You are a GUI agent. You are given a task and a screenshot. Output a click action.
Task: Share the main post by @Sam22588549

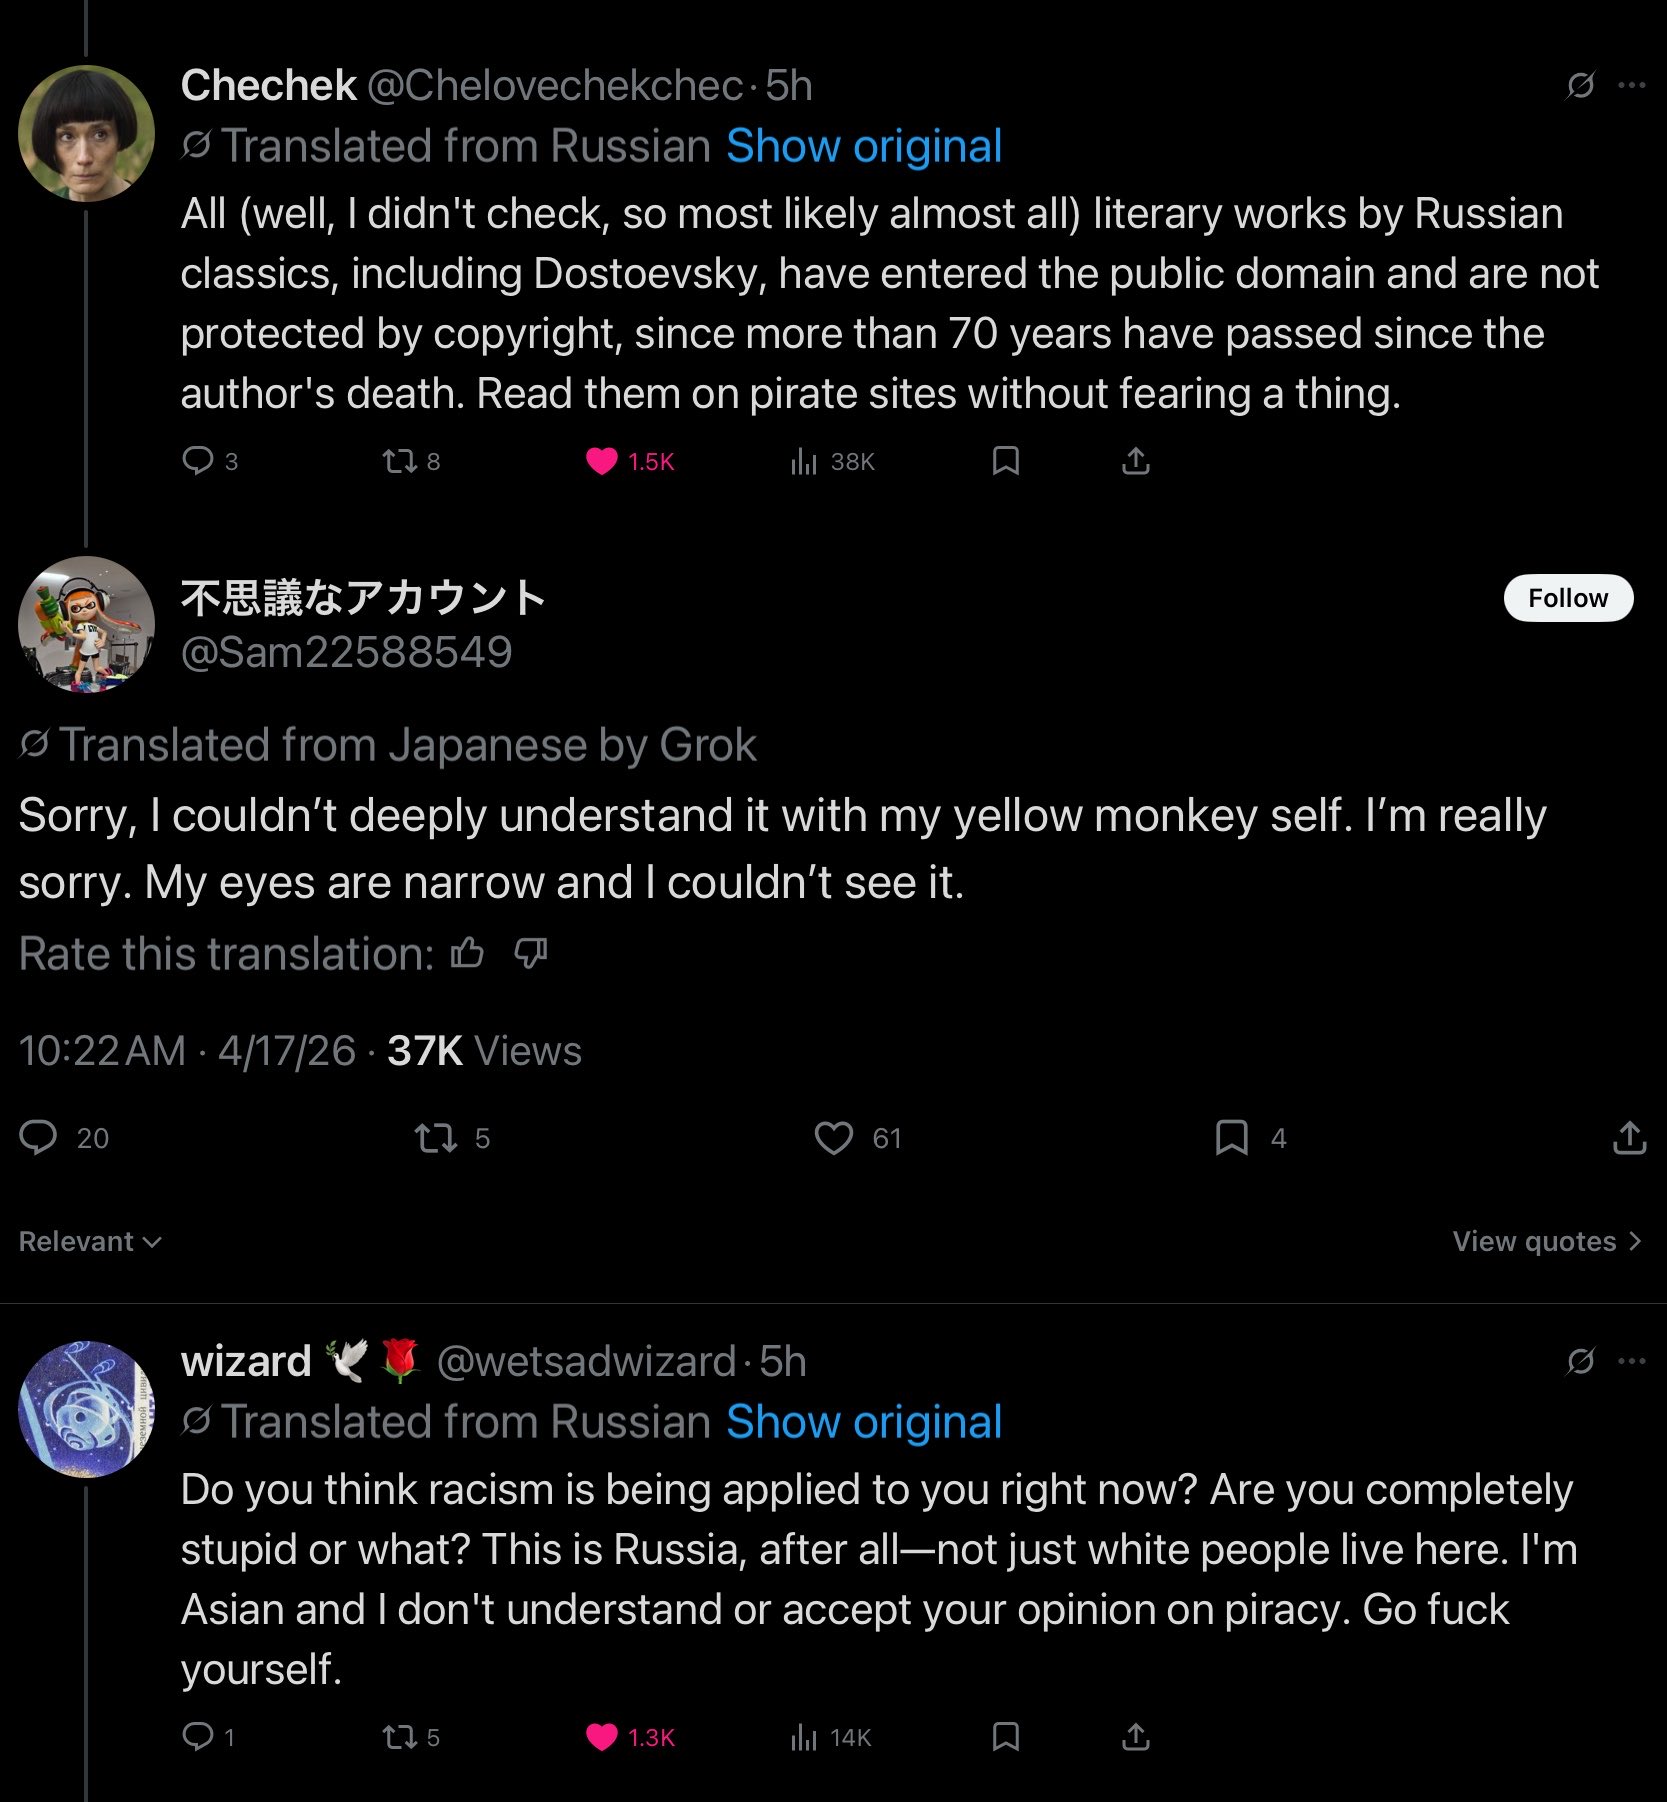point(1629,1138)
